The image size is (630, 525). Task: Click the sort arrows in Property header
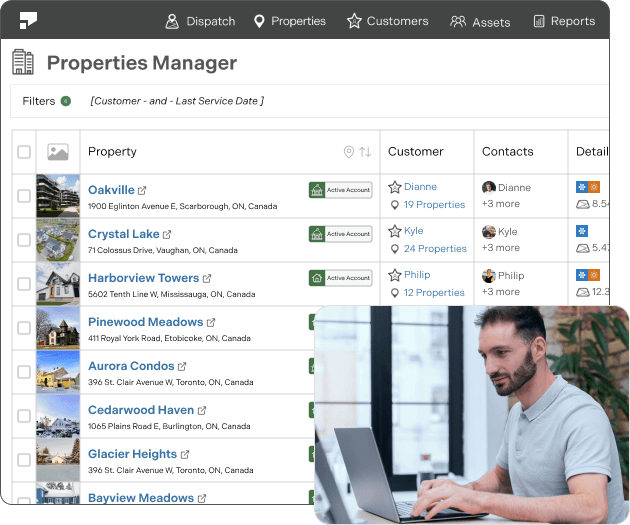[x=365, y=152]
